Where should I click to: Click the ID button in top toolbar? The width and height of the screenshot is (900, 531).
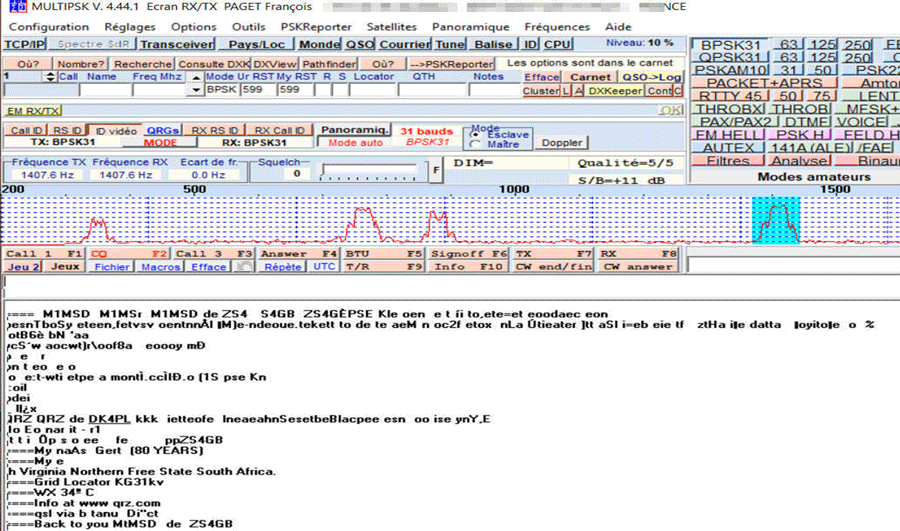[x=530, y=44]
